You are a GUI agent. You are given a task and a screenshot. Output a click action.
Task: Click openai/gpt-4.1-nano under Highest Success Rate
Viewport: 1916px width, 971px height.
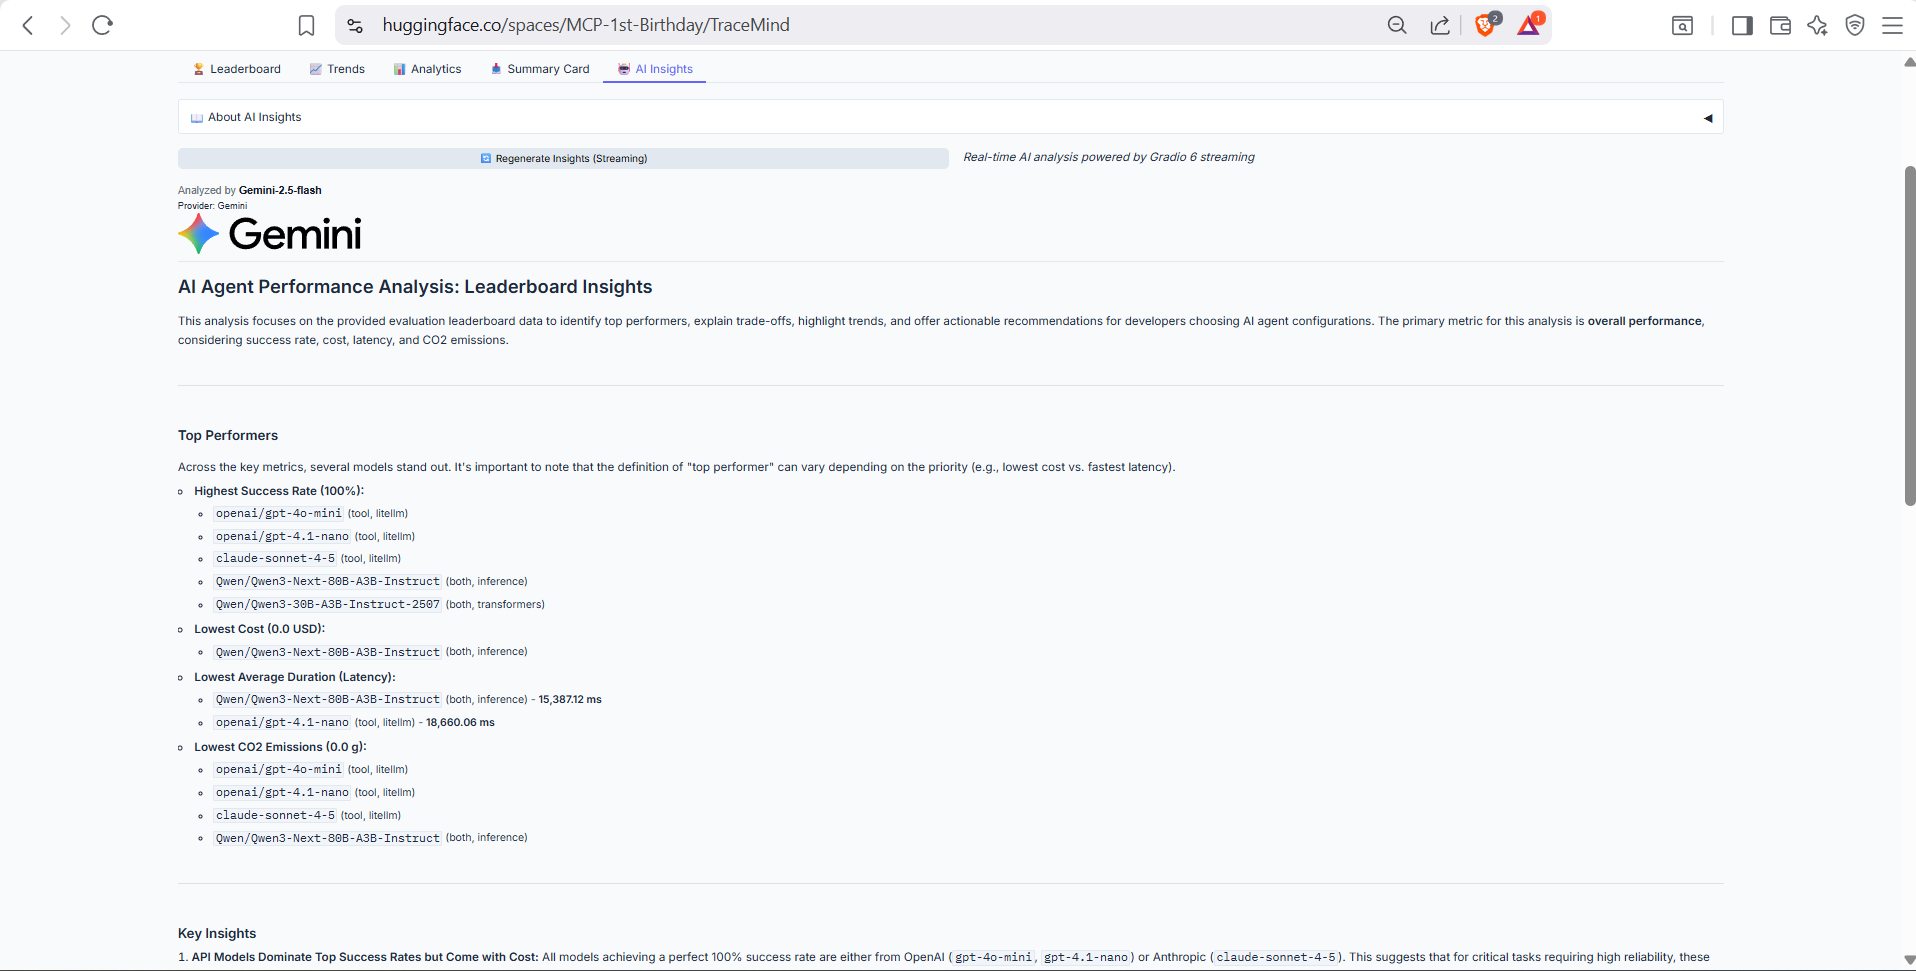(x=282, y=536)
